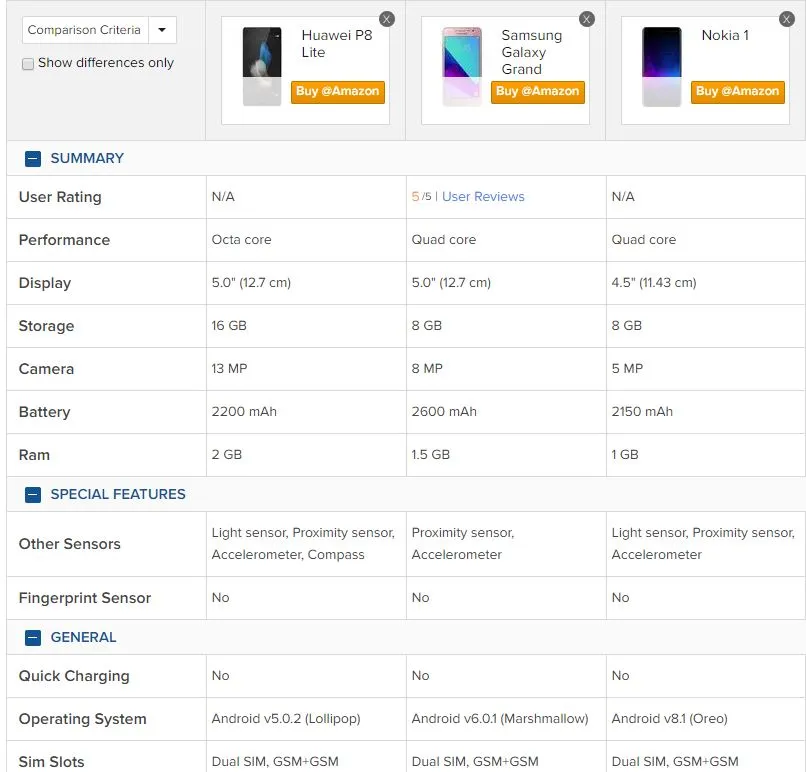The width and height of the screenshot is (806, 772).
Task: Click the Performance row label
Action: 64,240
